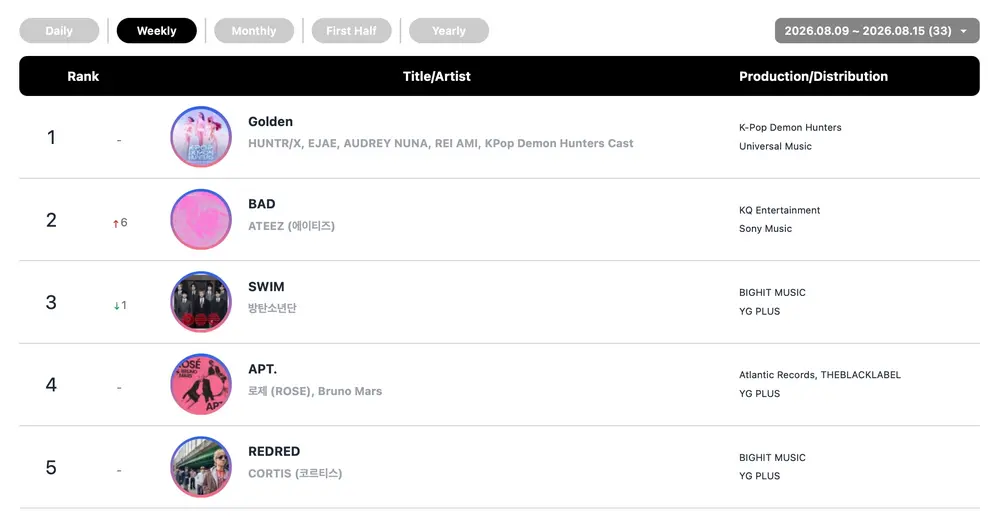The image size is (1000, 516).
Task: Expand the date selector using its arrow
Action: click(x=964, y=31)
